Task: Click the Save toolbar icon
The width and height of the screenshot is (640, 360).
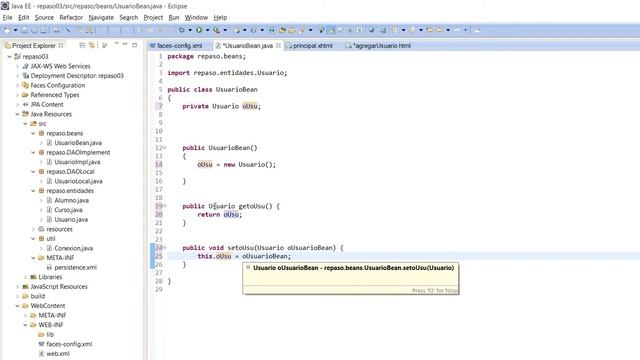Action: (24, 30)
